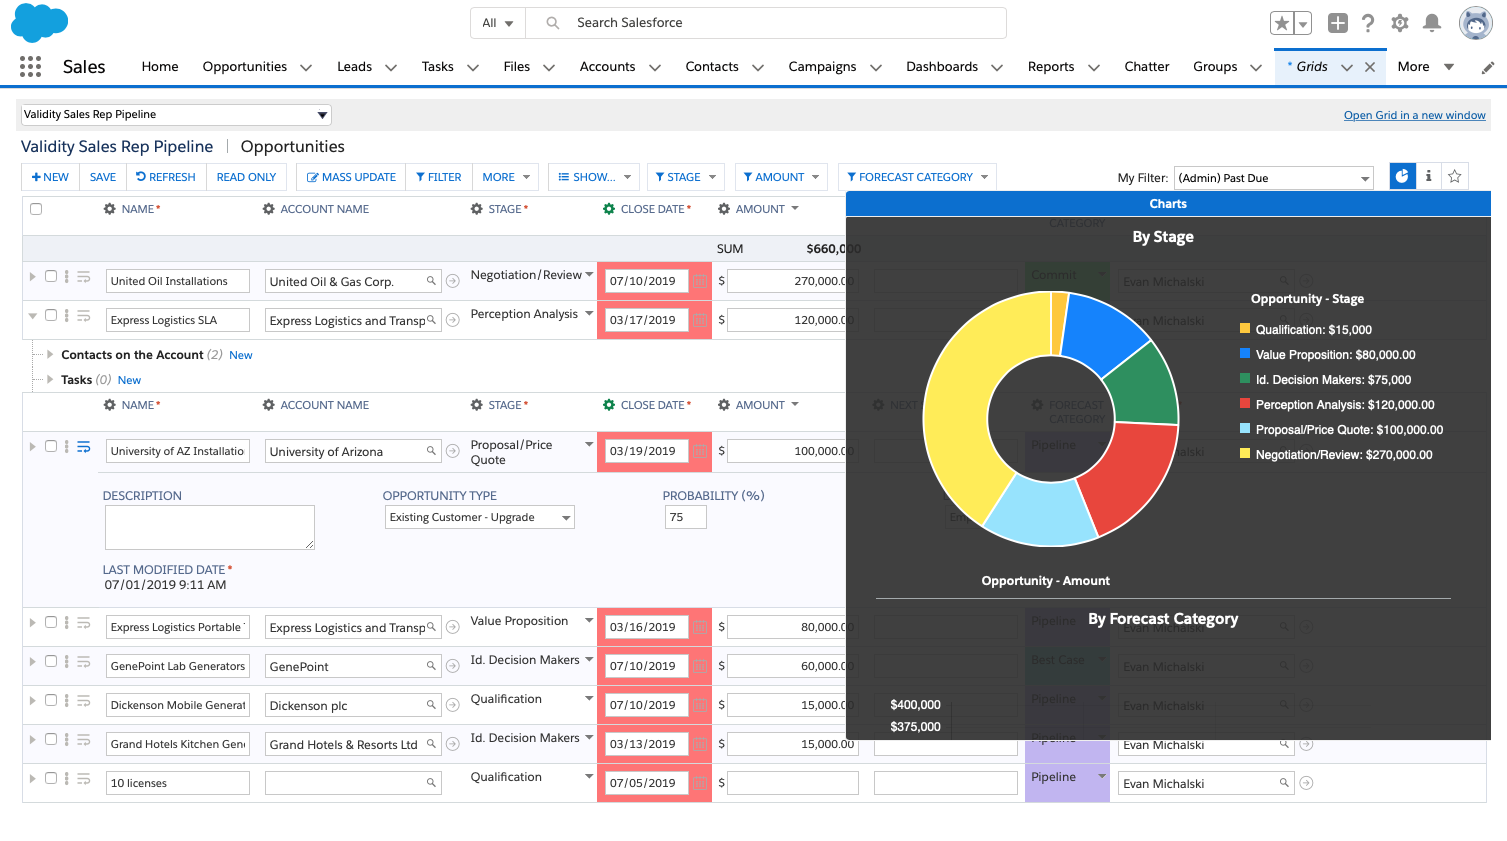Click the yellow Negotiation/Review legend swatch
Image resolution: width=1507 pixels, height=841 pixels.
pyautogui.click(x=1245, y=453)
